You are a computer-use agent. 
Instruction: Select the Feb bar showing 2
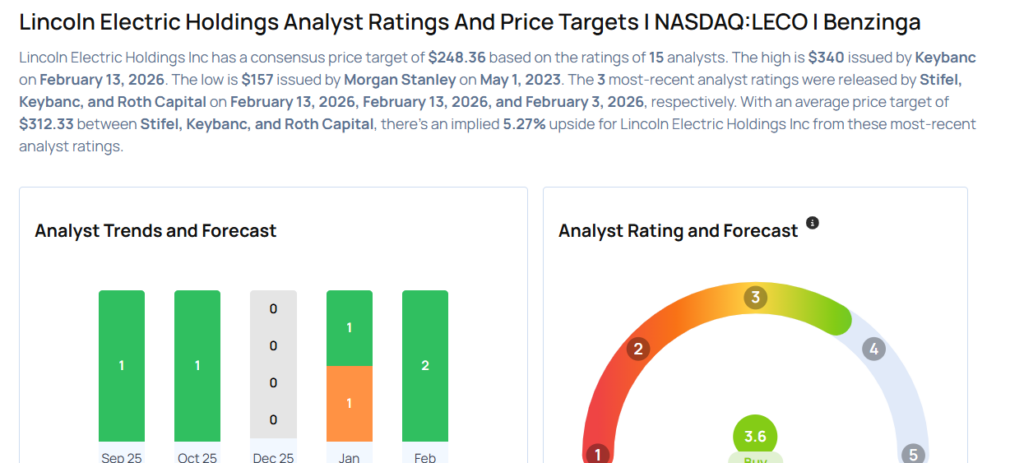pyautogui.click(x=425, y=365)
